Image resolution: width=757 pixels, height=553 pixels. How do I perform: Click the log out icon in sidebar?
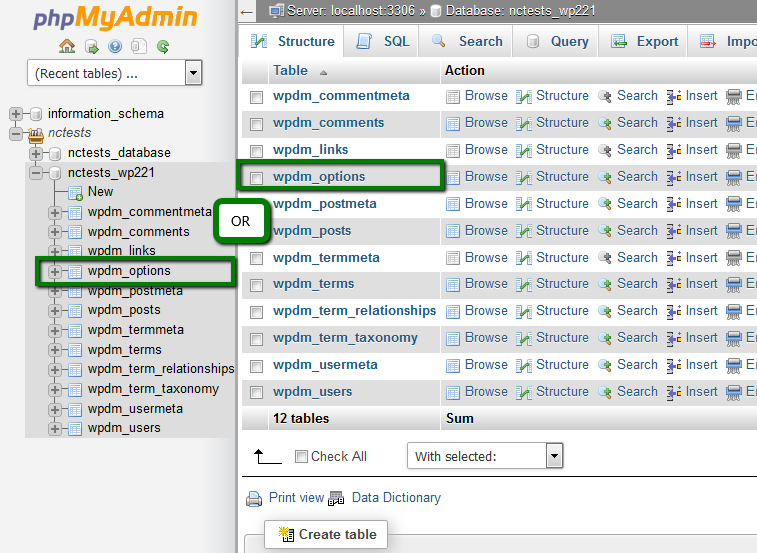[x=91, y=46]
